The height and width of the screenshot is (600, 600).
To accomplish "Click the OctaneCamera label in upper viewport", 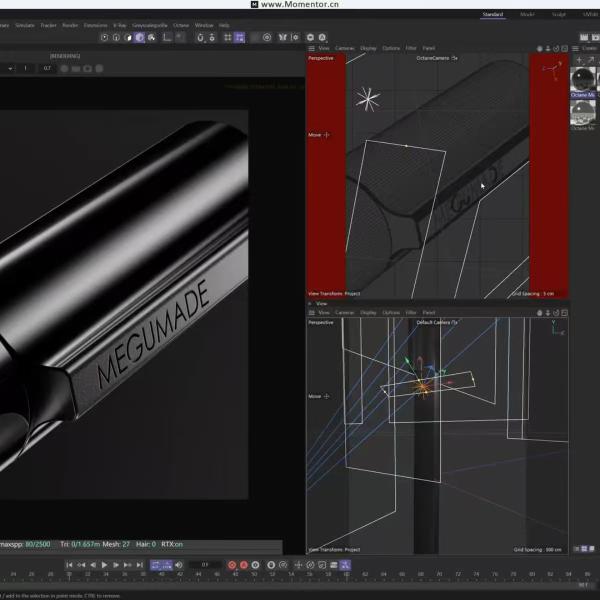I will pyautogui.click(x=437, y=58).
